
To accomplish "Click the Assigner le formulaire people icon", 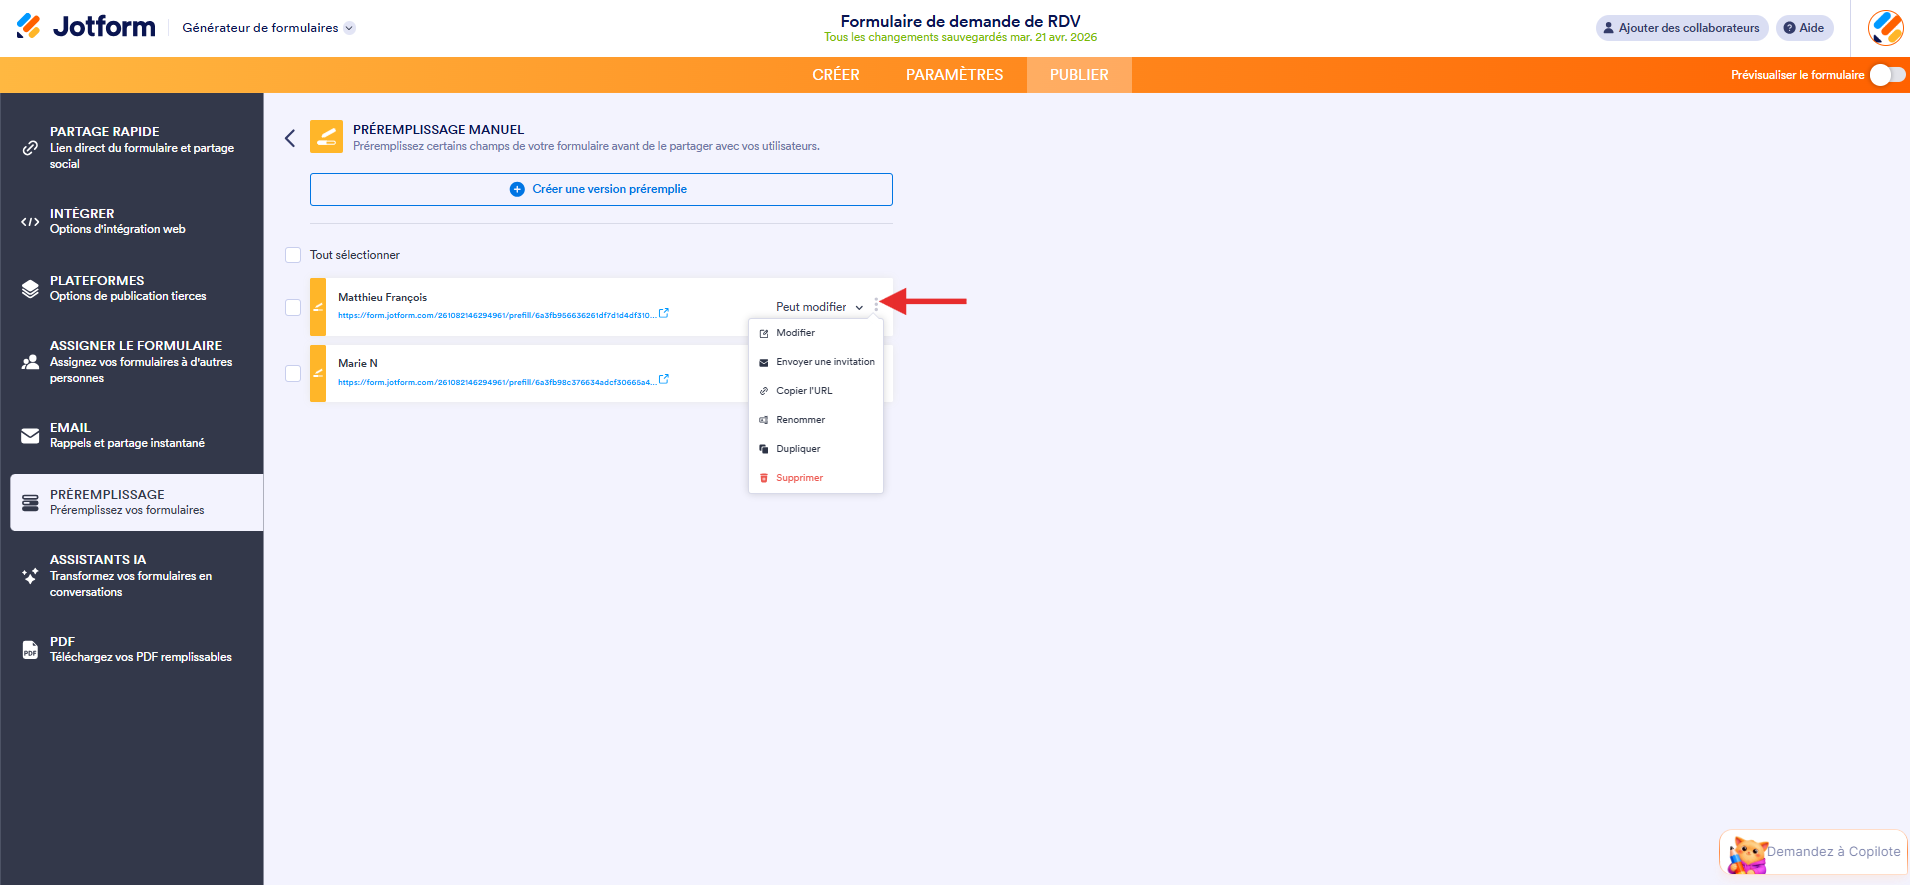I will pos(30,362).
